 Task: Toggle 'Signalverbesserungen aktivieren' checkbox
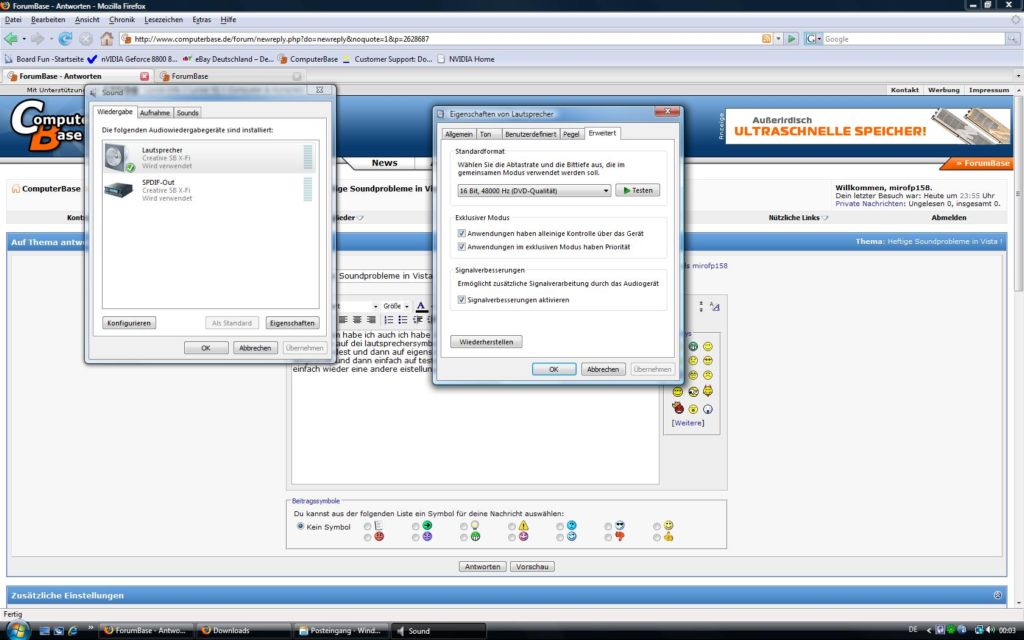(x=462, y=300)
